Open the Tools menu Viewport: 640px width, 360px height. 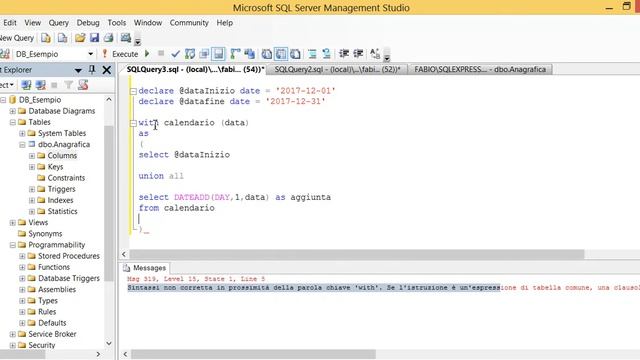coord(116,23)
